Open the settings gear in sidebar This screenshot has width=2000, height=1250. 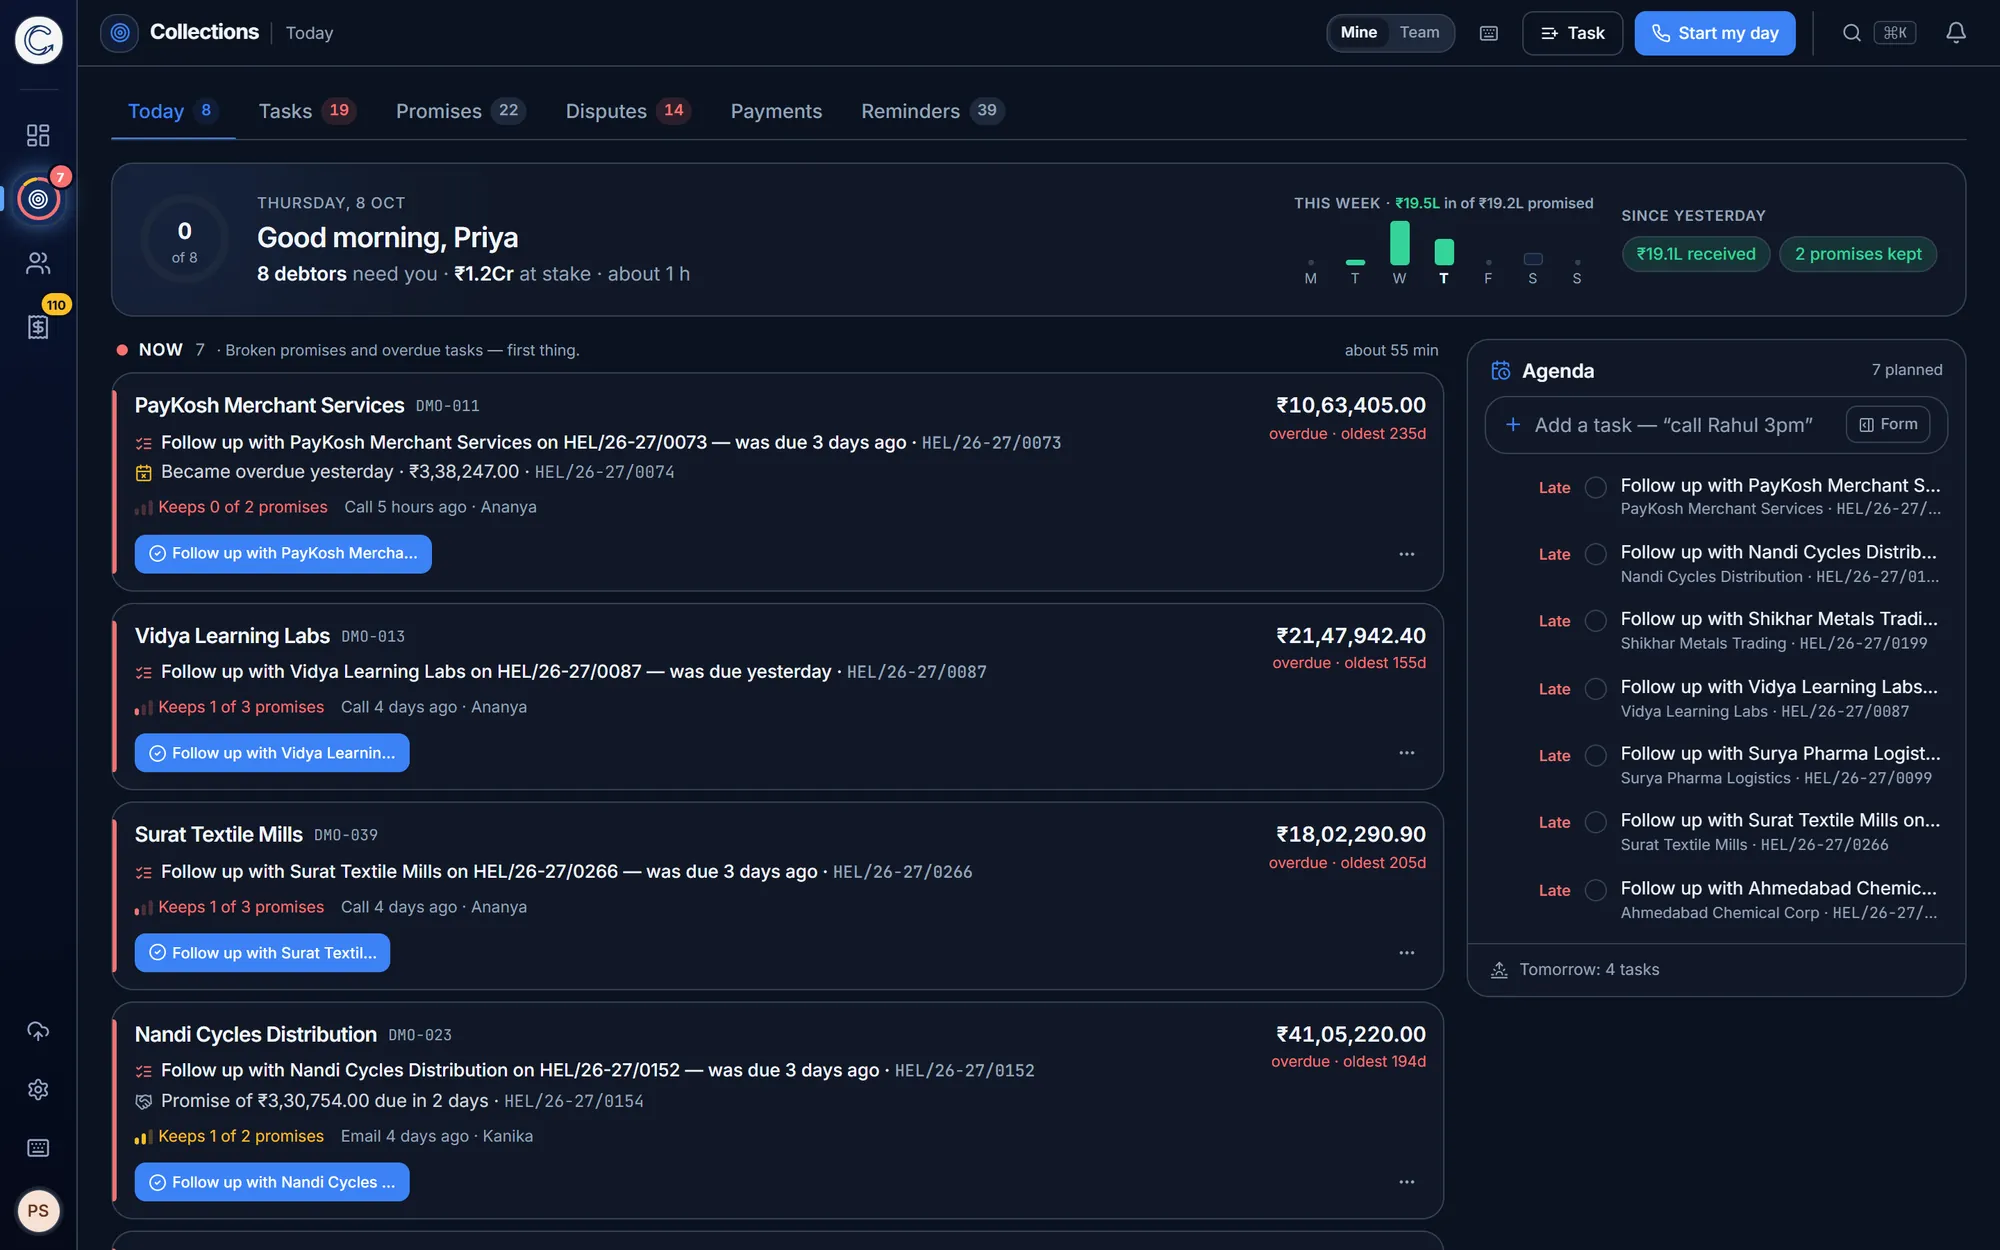click(38, 1089)
